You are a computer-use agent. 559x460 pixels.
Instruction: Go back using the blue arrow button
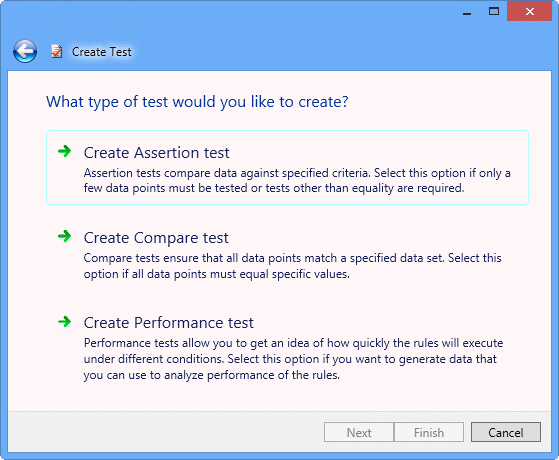click(x=25, y=51)
